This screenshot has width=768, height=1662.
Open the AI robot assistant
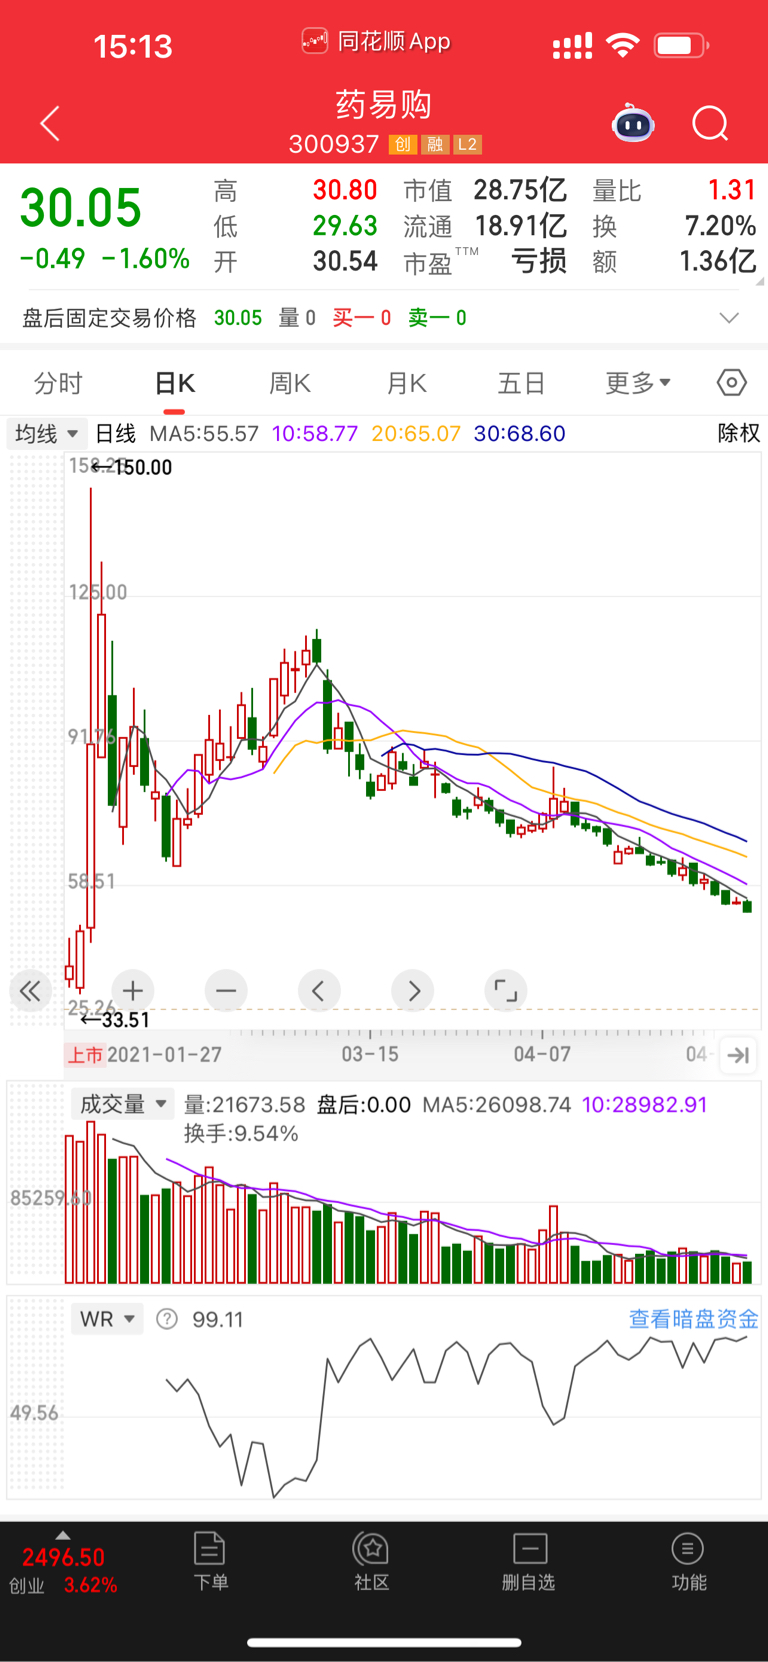click(633, 124)
